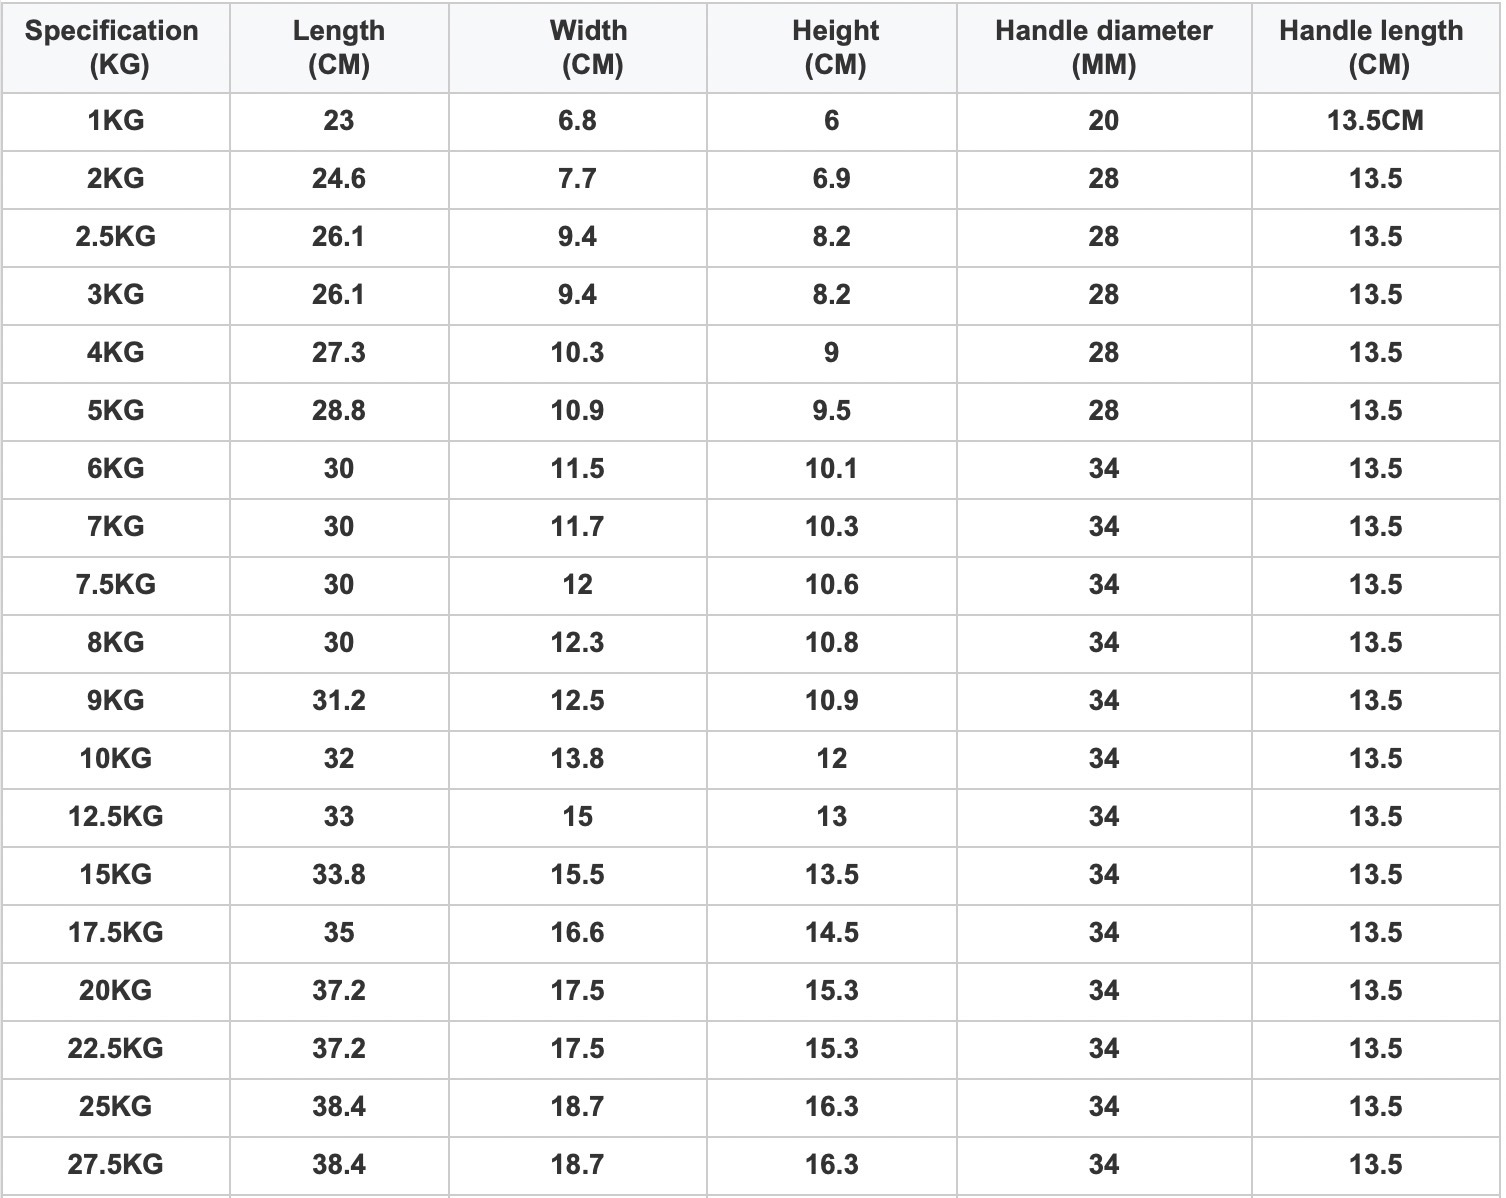Viewport: 1506px width, 1198px height.
Task: Click the 12.5KG specification cell
Action: [116, 817]
